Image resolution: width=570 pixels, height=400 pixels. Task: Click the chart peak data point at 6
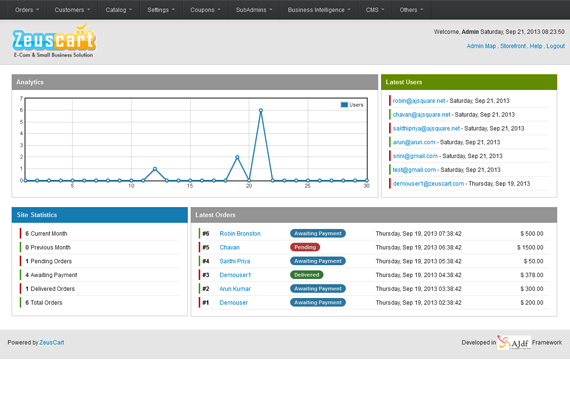[x=261, y=110]
